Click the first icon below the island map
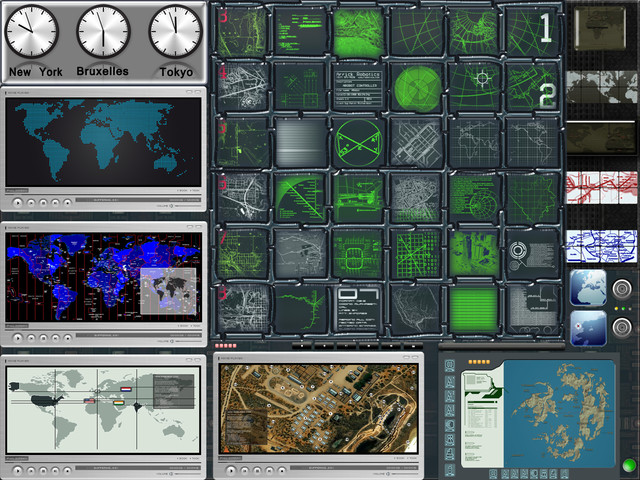 (493, 474)
